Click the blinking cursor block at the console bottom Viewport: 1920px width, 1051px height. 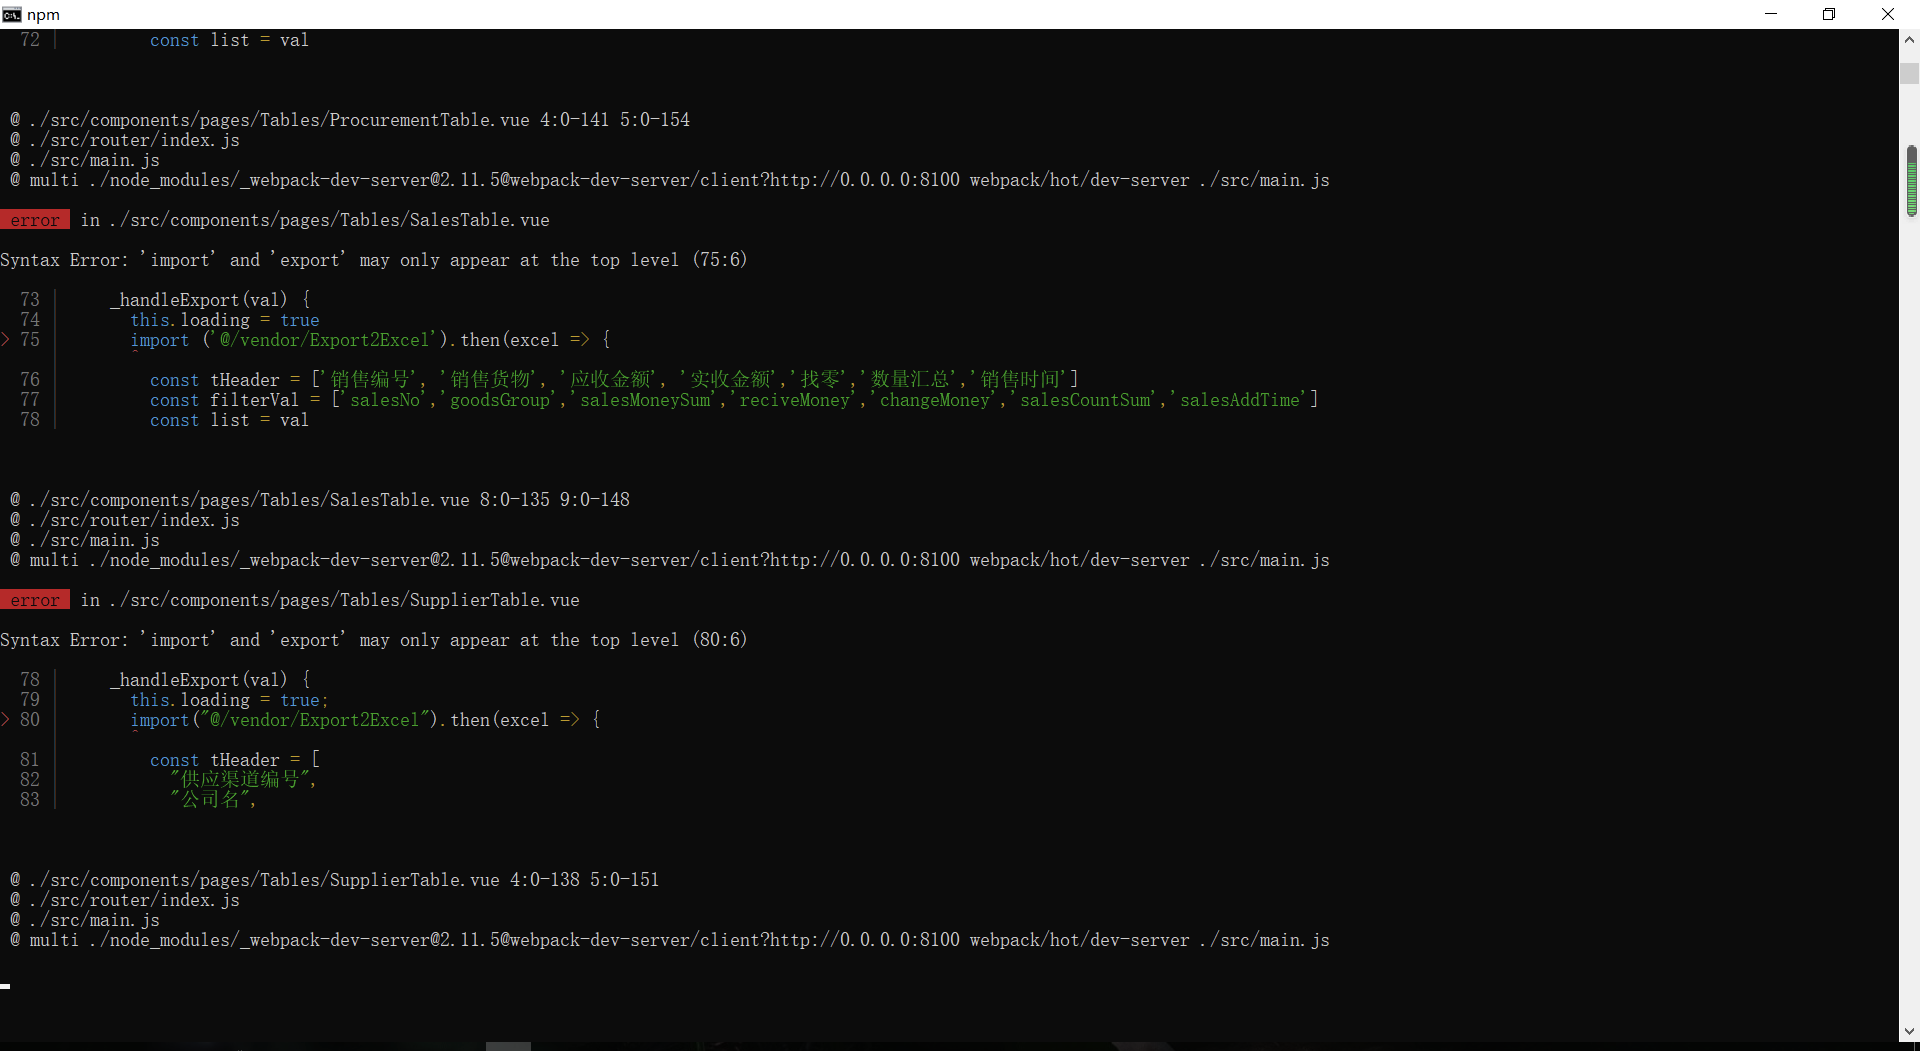pos(4,986)
